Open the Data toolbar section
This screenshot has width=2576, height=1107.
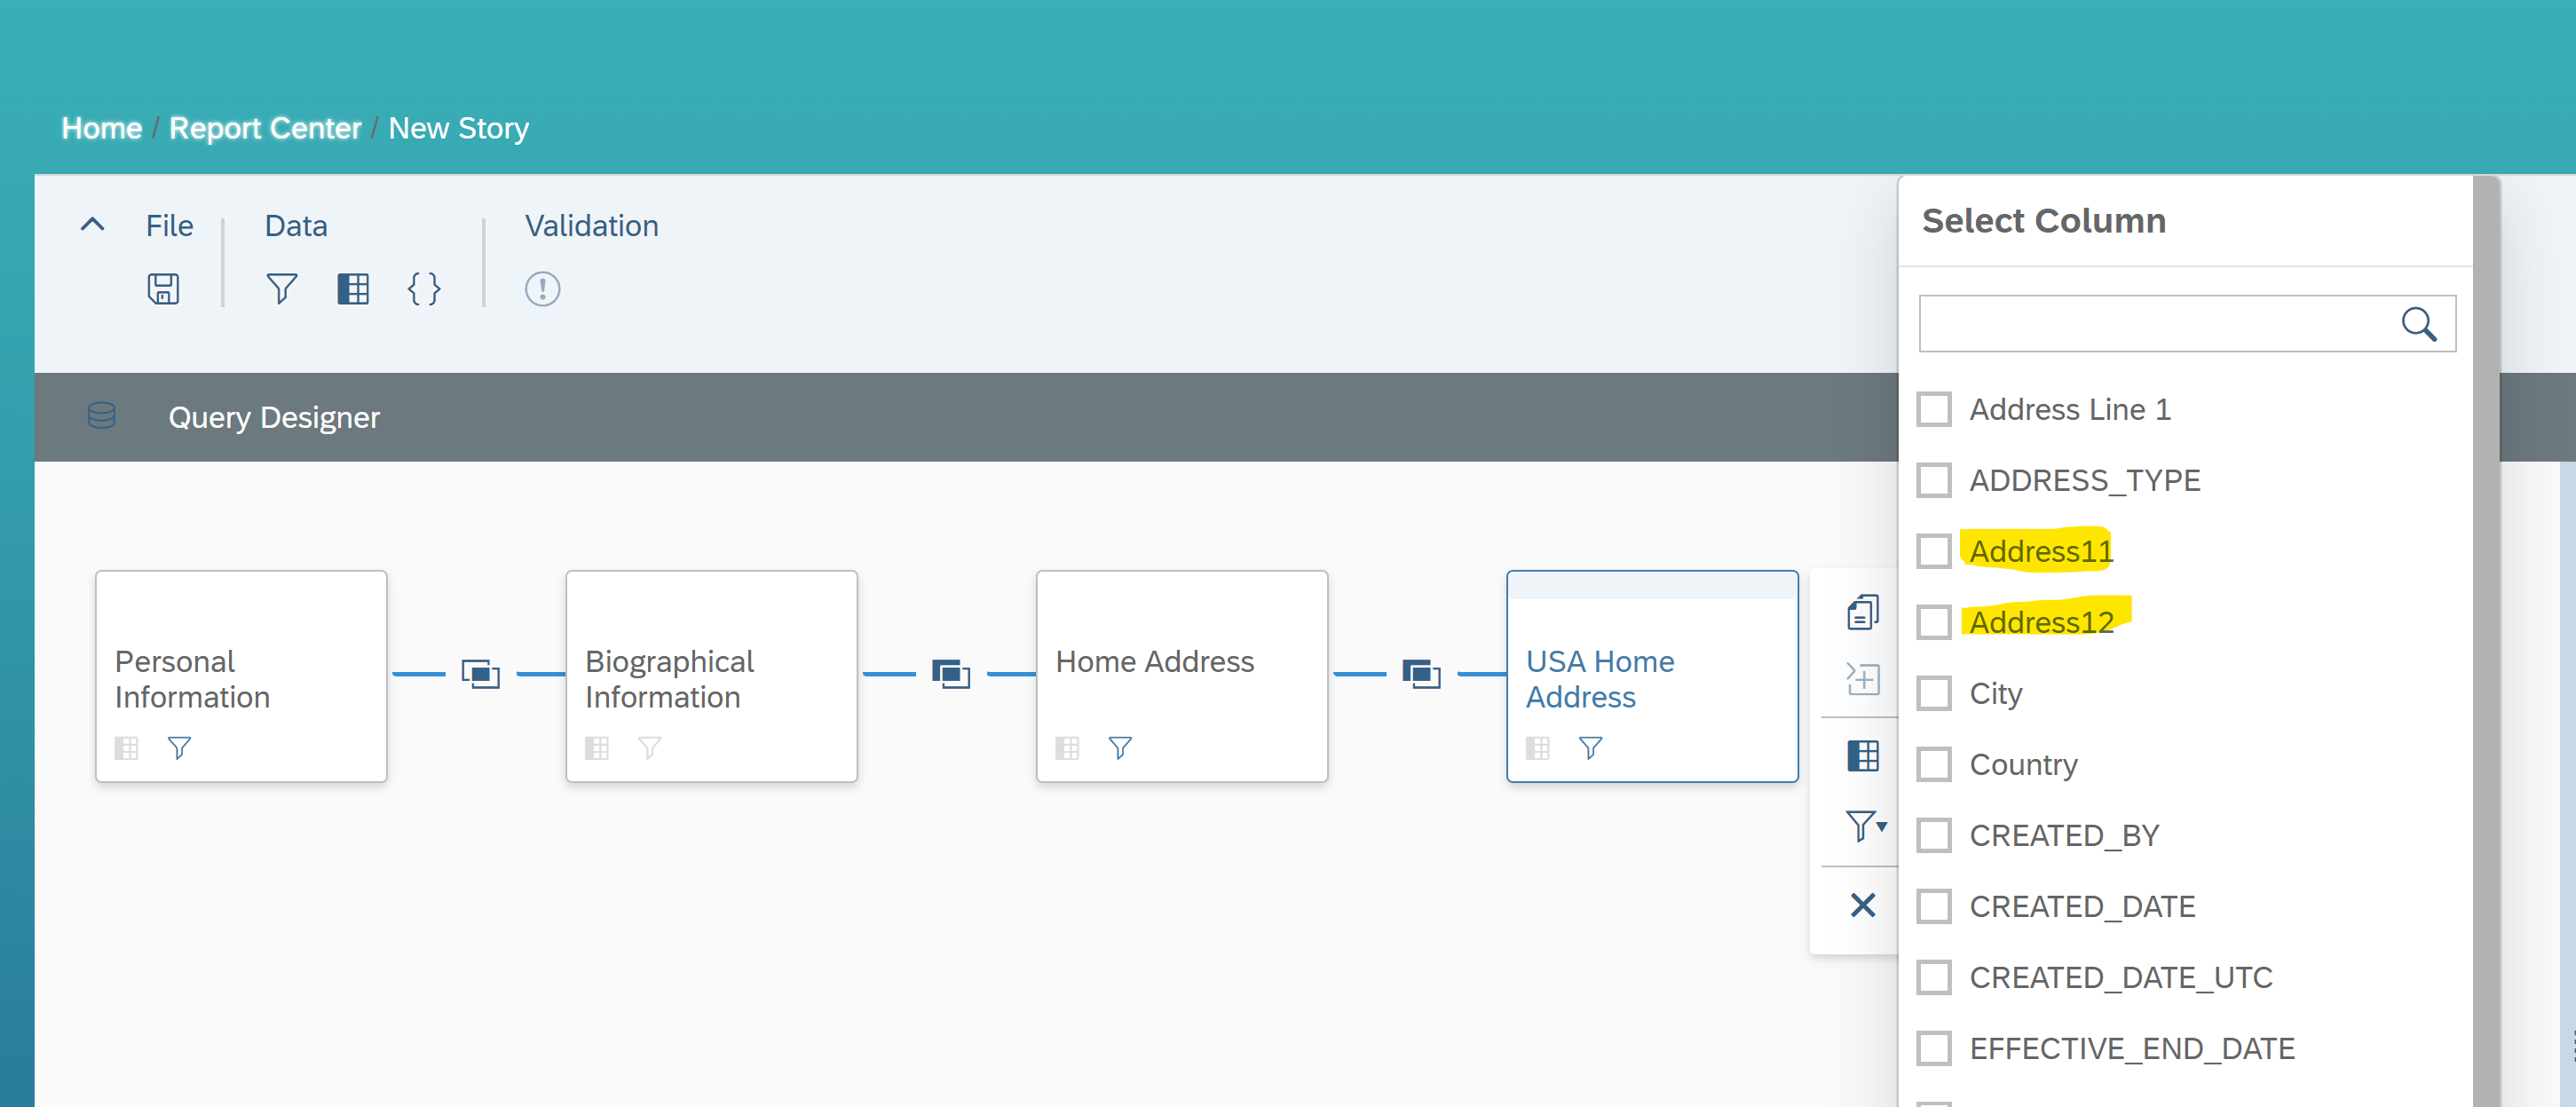point(296,226)
